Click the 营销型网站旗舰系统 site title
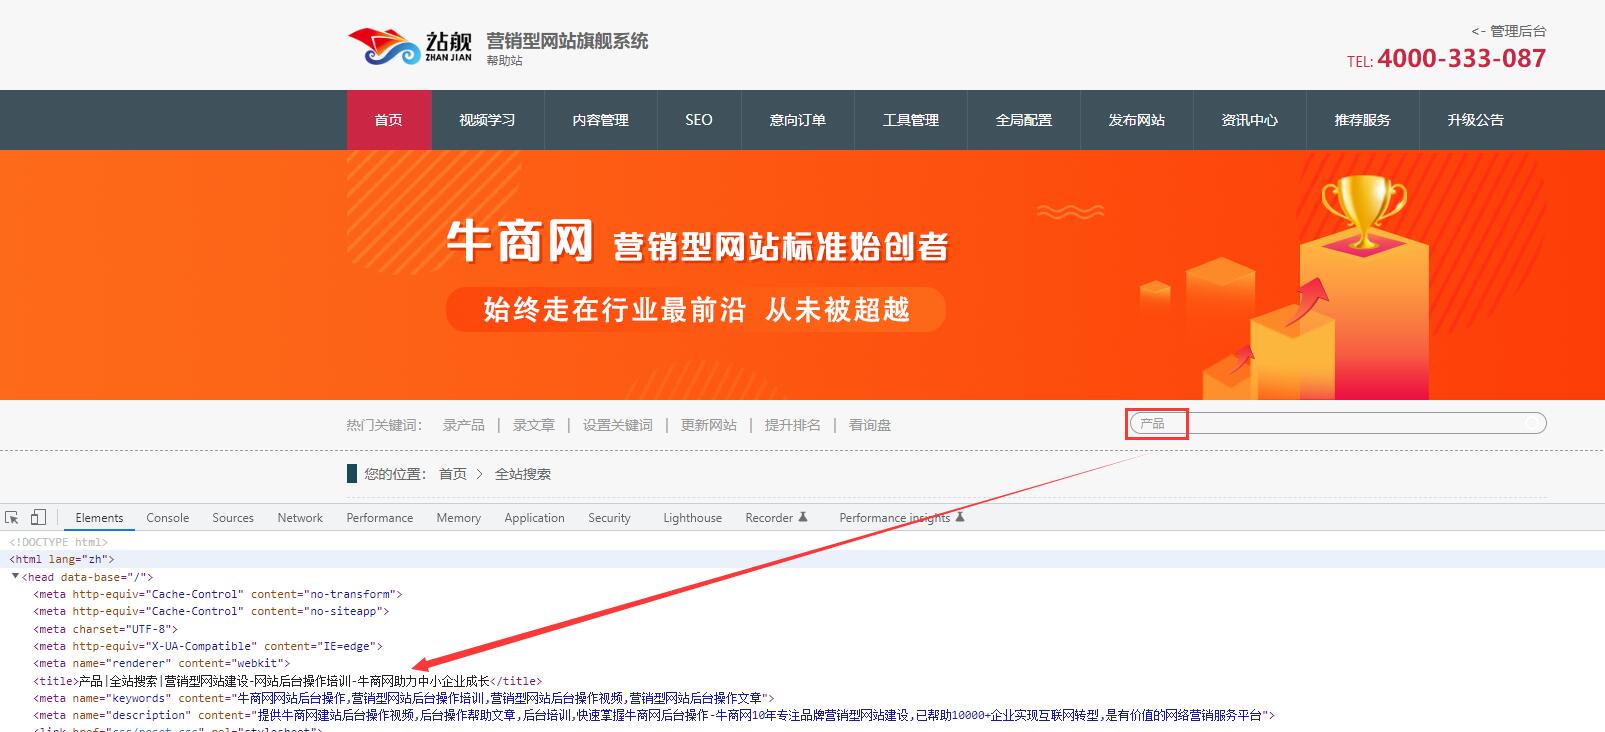This screenshot has width=1605, height=732. pos(567,41)
